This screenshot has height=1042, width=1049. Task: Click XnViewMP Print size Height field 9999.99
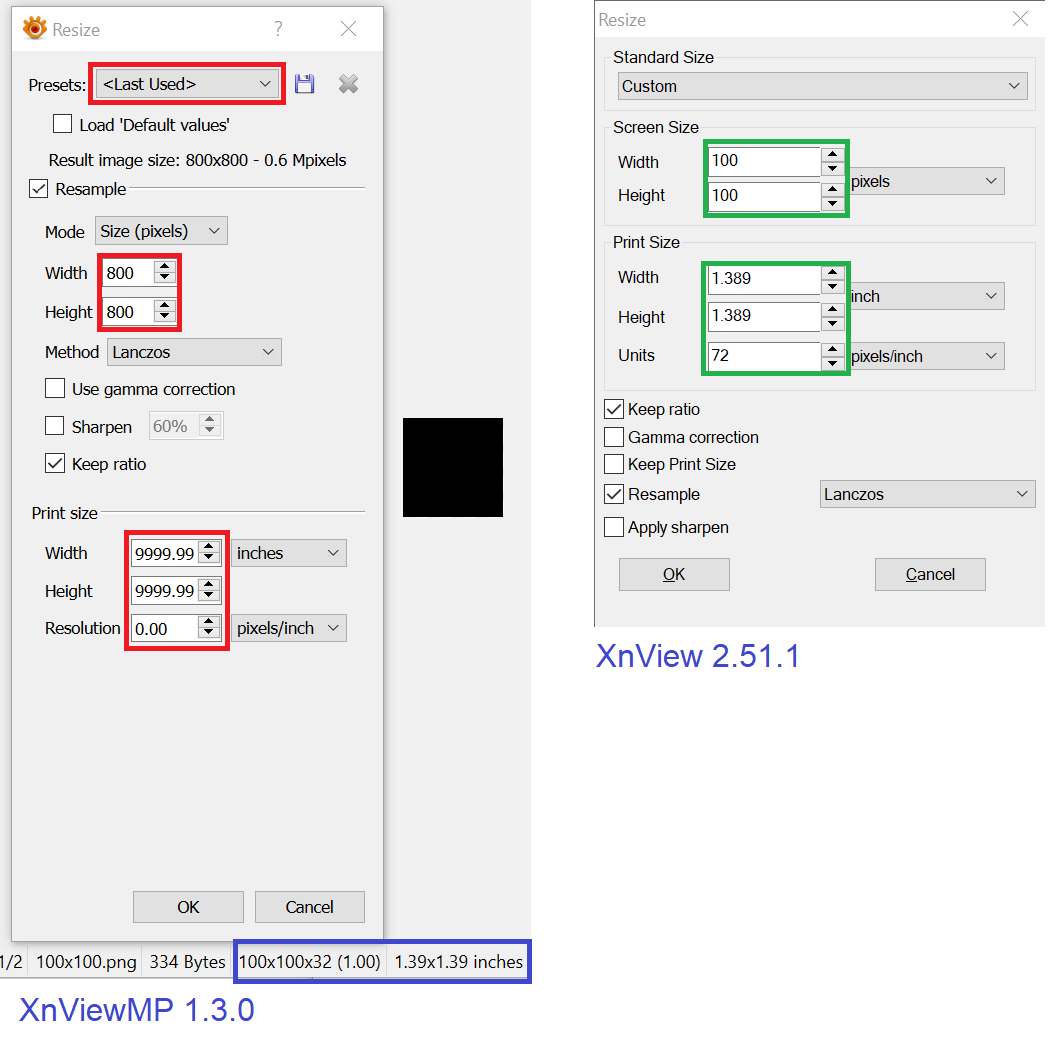pyautogui.click(x=165, y=591)
